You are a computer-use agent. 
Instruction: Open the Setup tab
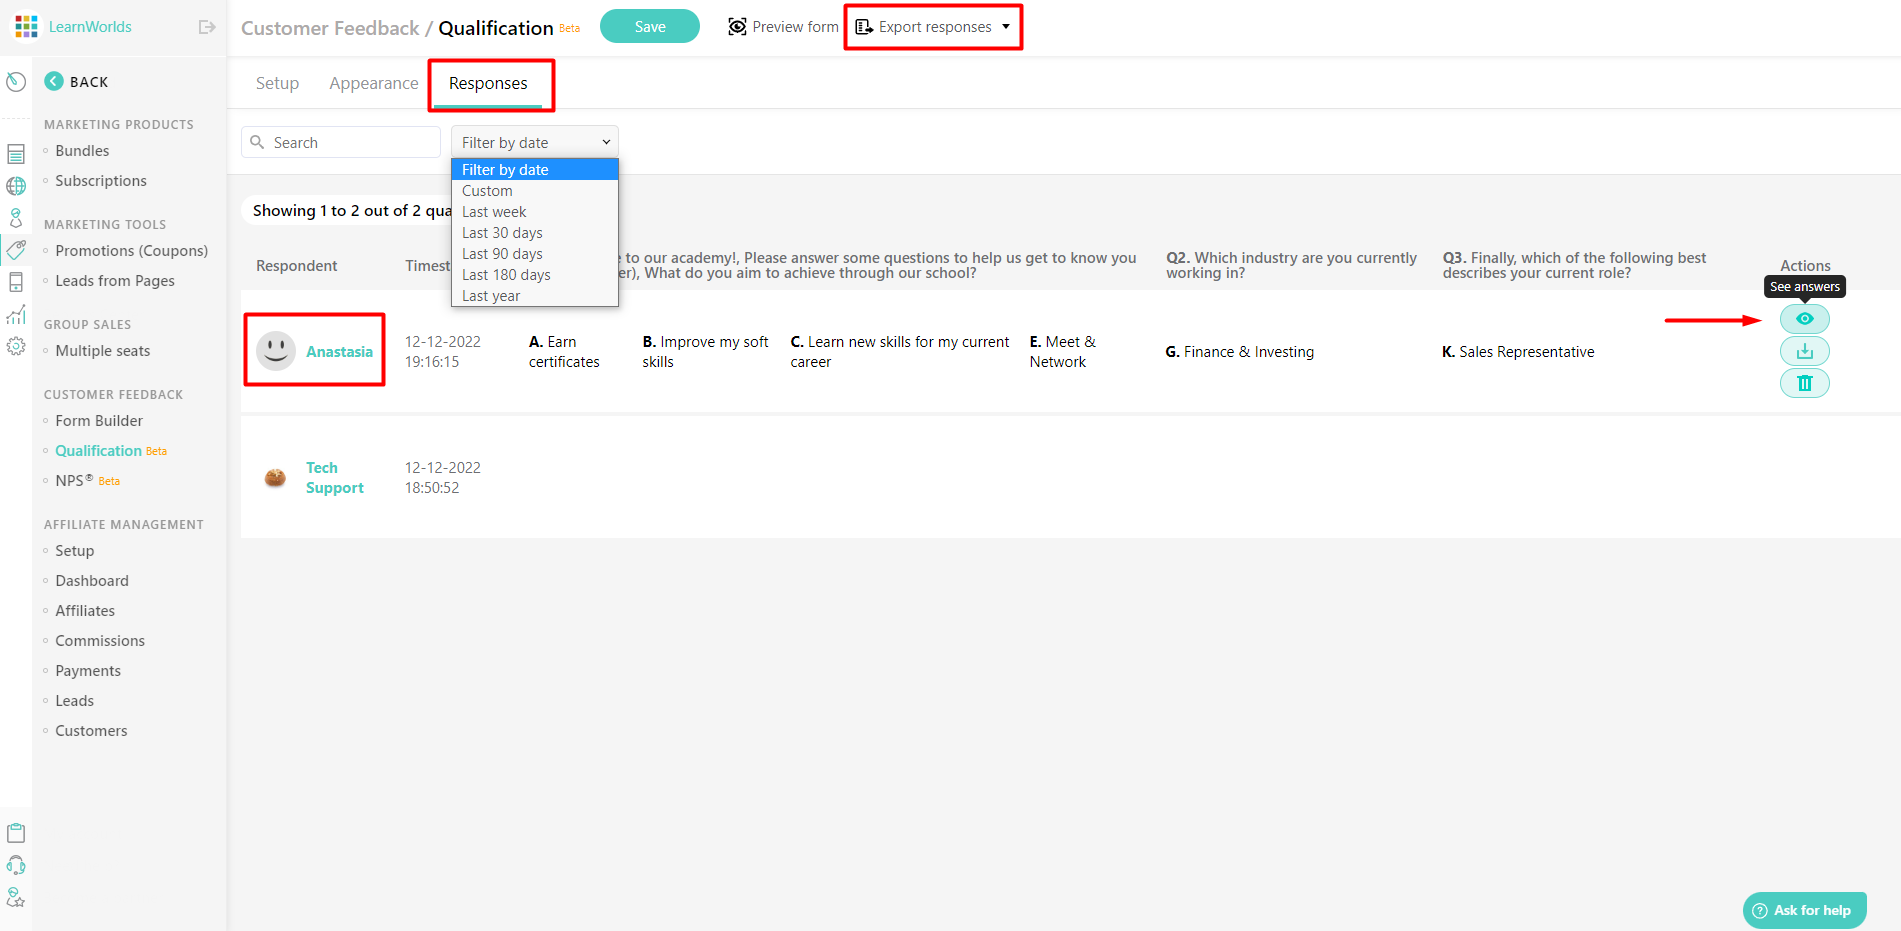[x=277, y=83]
